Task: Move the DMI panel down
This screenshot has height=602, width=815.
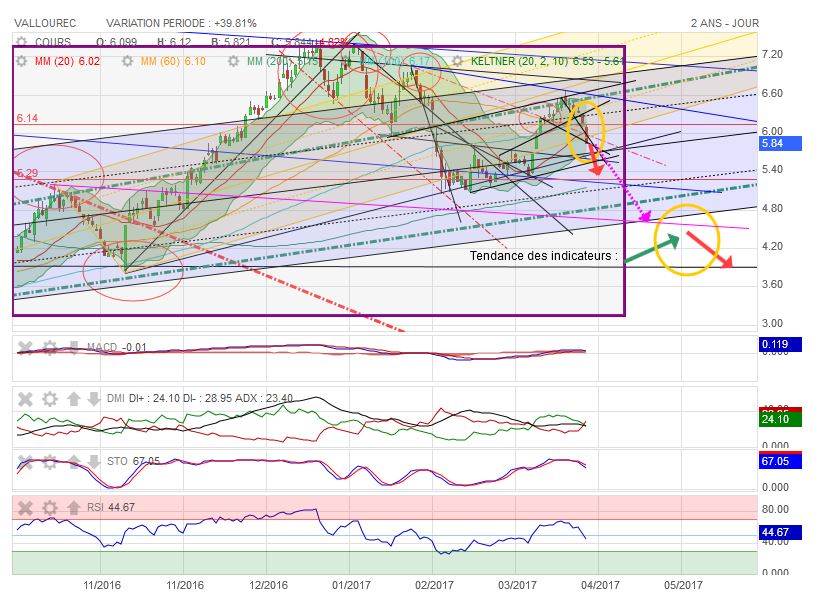Action: (x=94, y=399)
